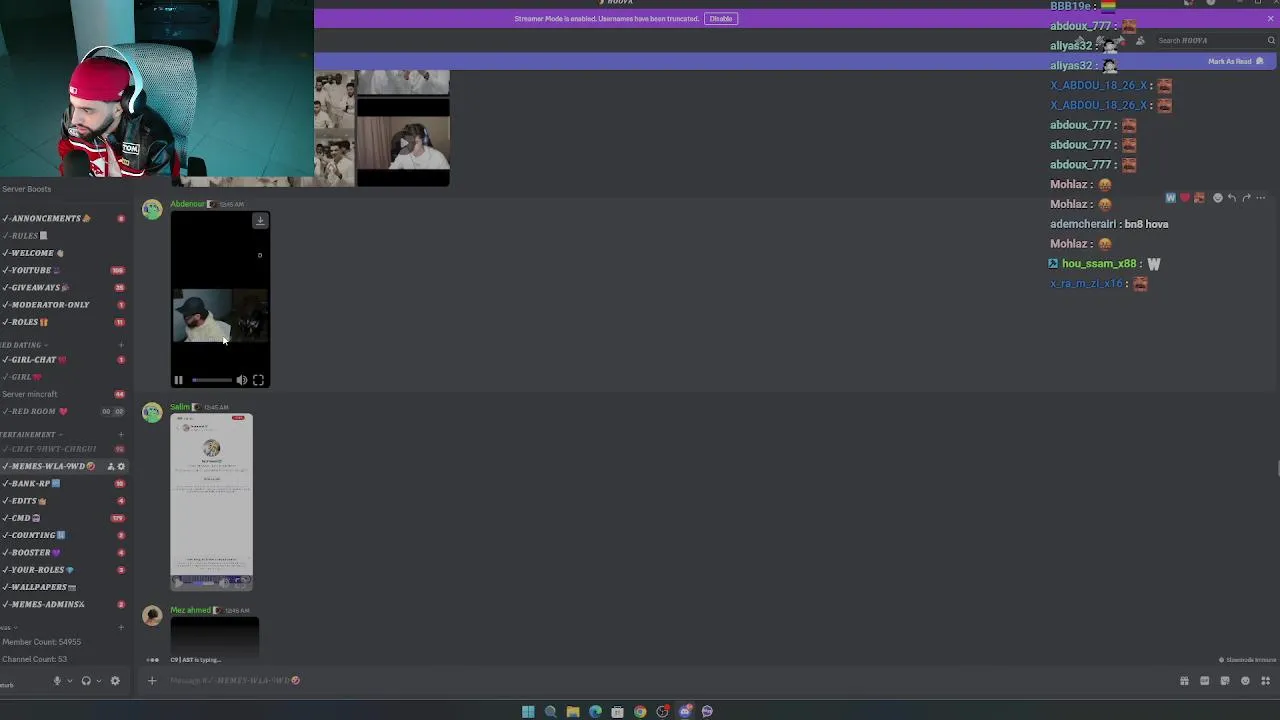1280x720 pixels.
Task: Seek using the video progress bar
Action: [x=211, y=380]
